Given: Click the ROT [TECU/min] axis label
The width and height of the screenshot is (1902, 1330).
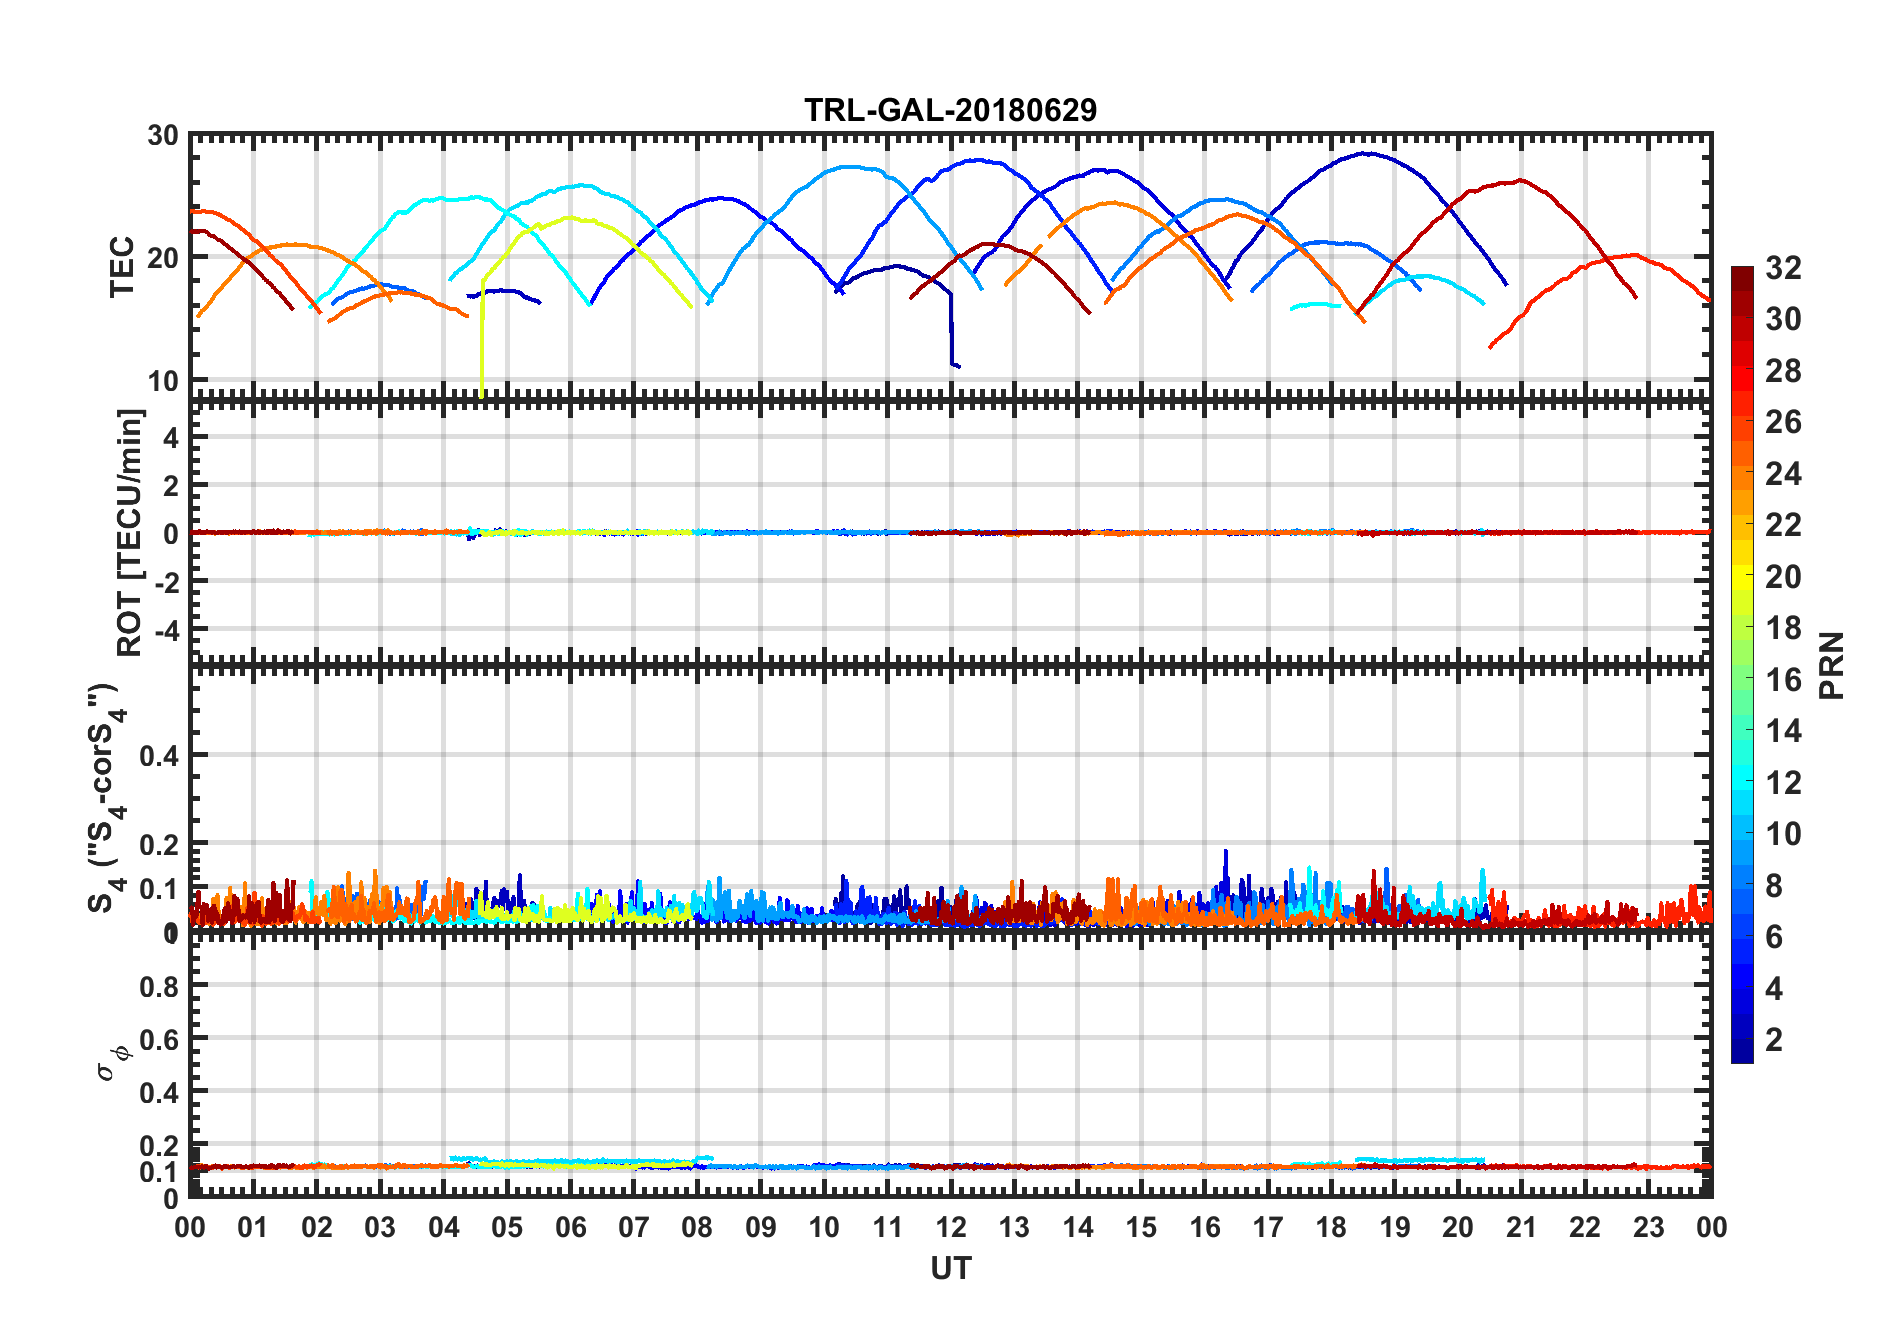Looking at the screenshot, I should point(130,532).
